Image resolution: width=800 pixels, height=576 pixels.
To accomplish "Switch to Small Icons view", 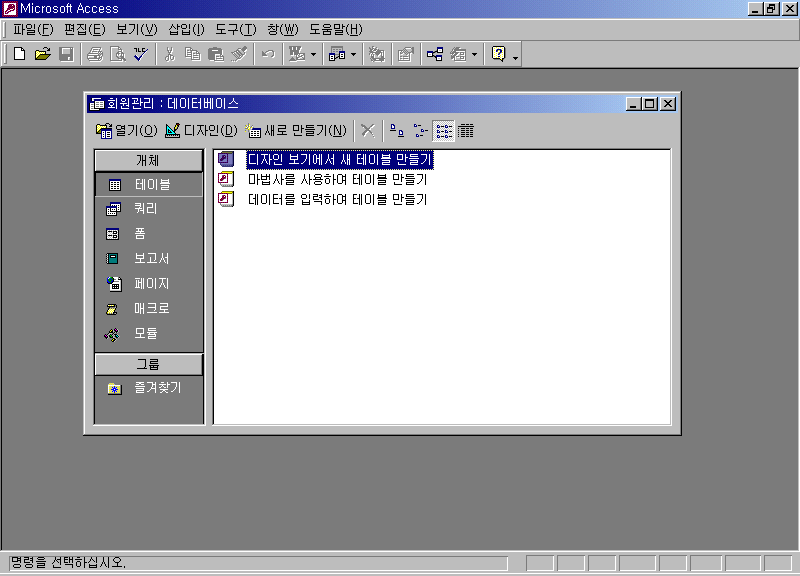I will 420,131.
